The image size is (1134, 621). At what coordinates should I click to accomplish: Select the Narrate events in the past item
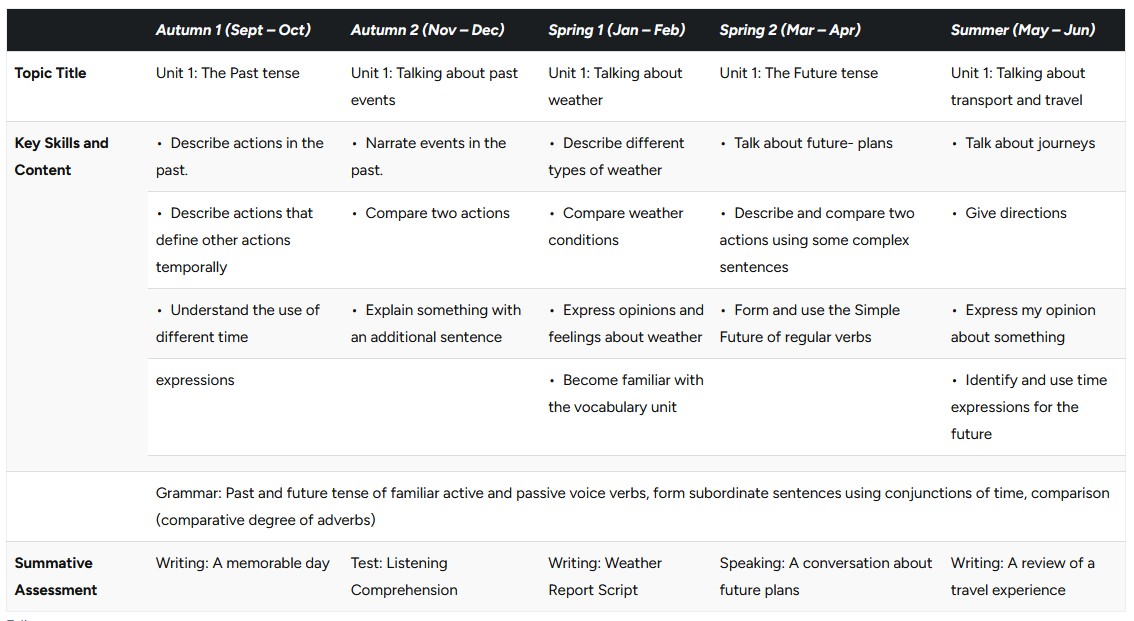[428, 156]
